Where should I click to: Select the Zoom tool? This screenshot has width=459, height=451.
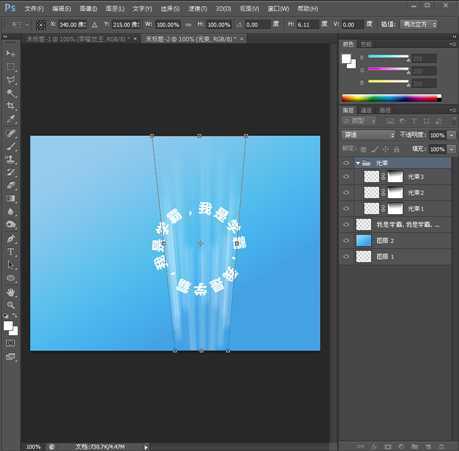click(x=11, y=305)
